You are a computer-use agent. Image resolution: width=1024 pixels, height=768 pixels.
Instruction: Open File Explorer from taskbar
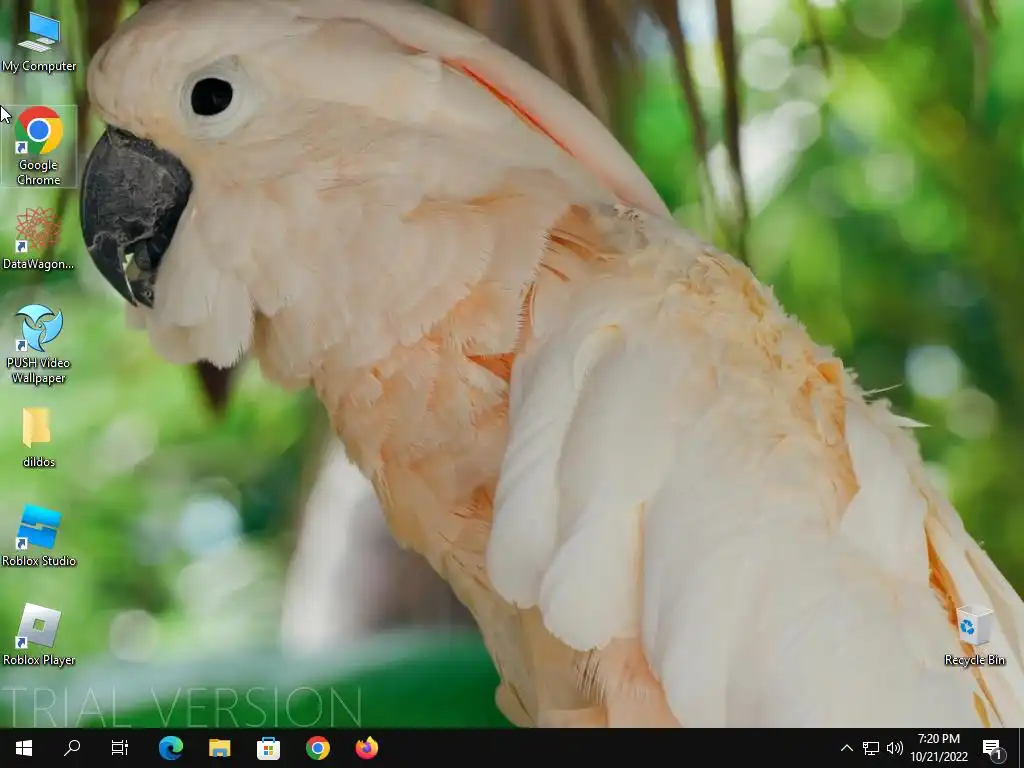[x=219, y=748]
